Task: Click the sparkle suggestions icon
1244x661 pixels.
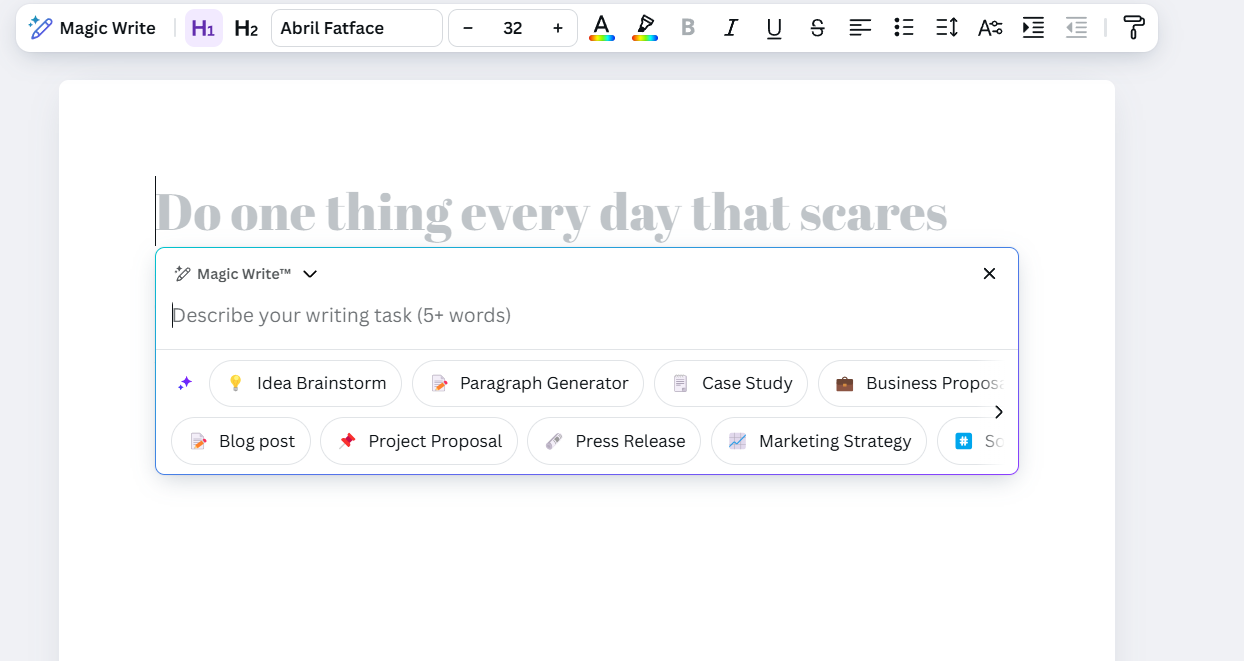Action: 185,383
